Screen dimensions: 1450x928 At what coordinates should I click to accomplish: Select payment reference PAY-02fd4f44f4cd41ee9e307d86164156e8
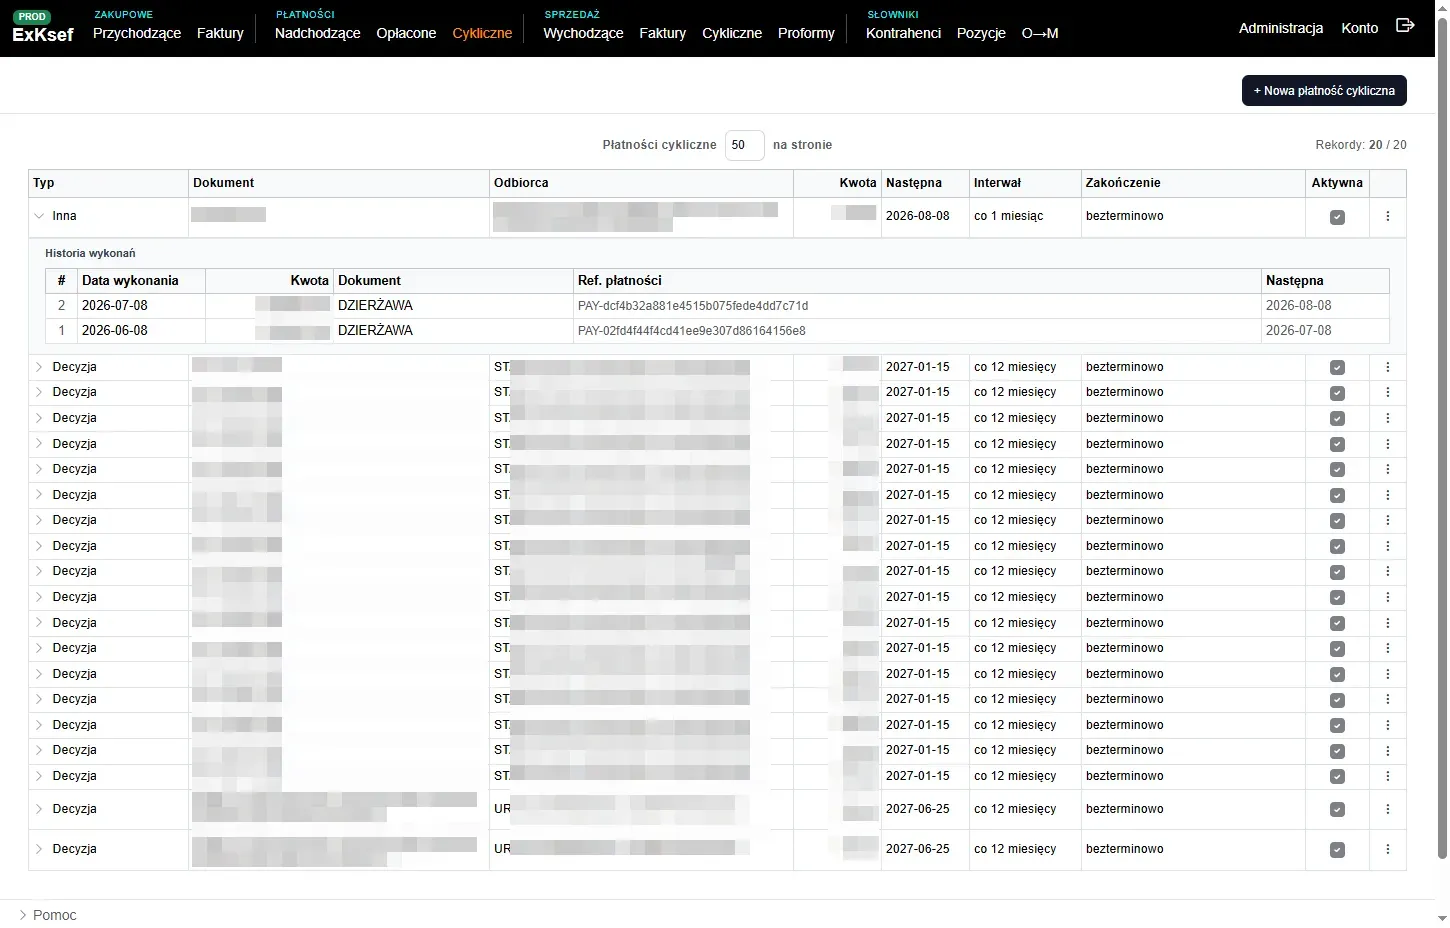click(692, 331)
